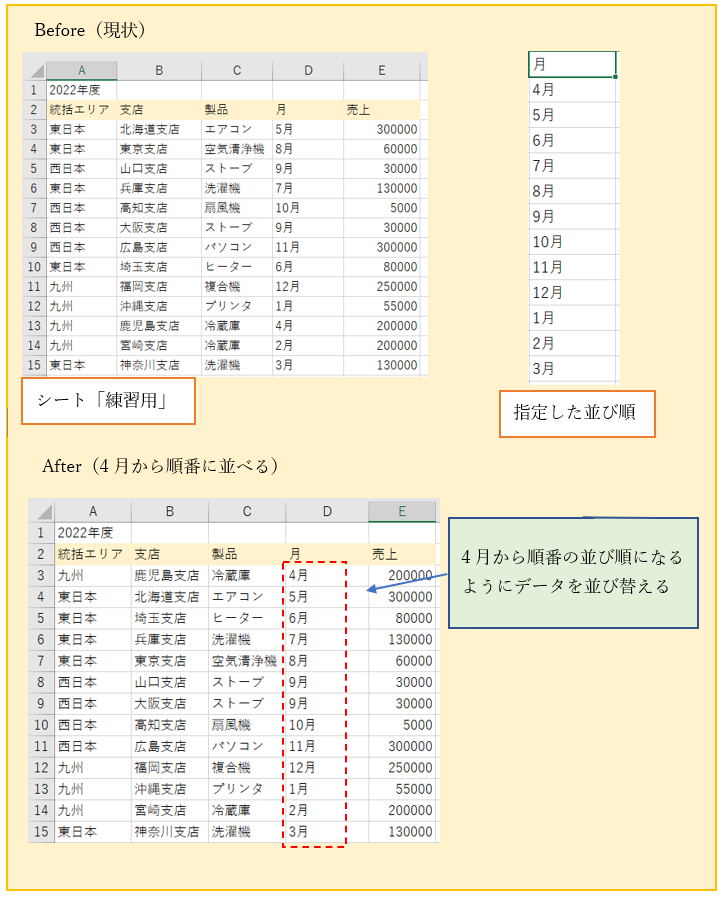Select column D header in the After table
The height and width of the screenshot is (900, 726).
coord(326,512)
